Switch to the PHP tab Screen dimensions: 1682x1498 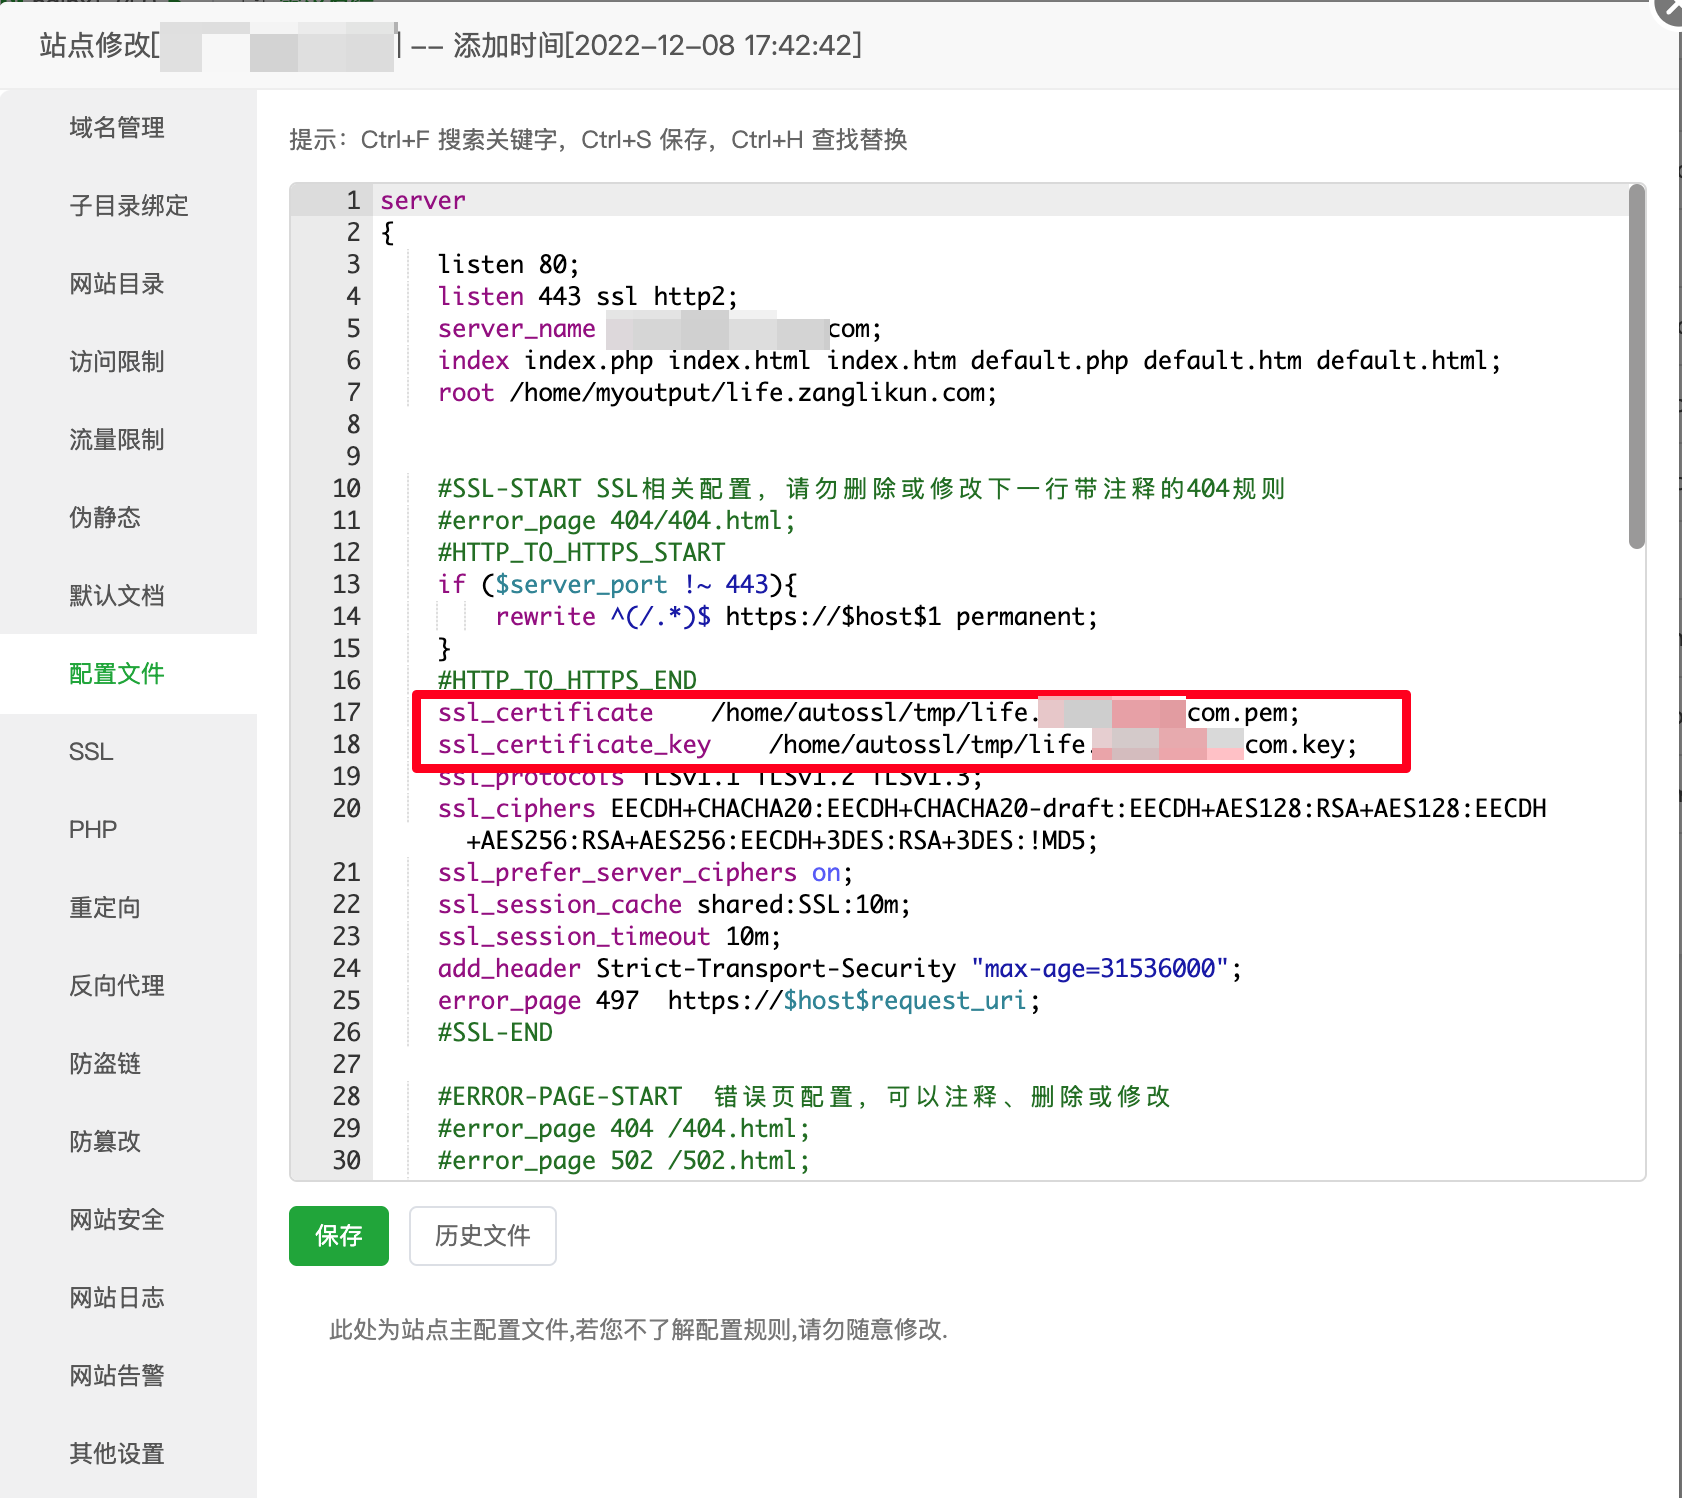[93, 830]
